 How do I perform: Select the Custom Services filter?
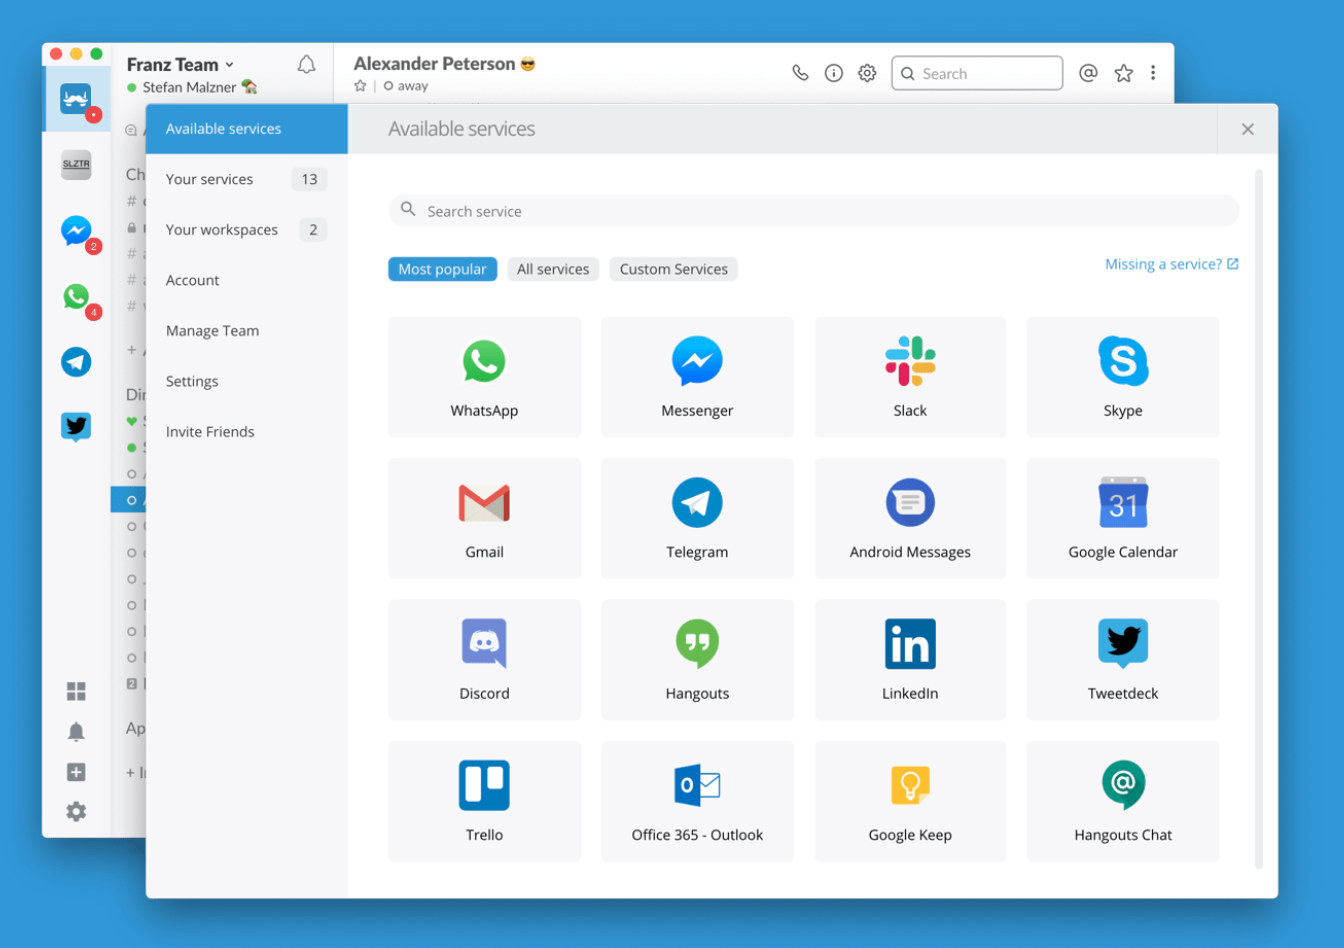673,269
